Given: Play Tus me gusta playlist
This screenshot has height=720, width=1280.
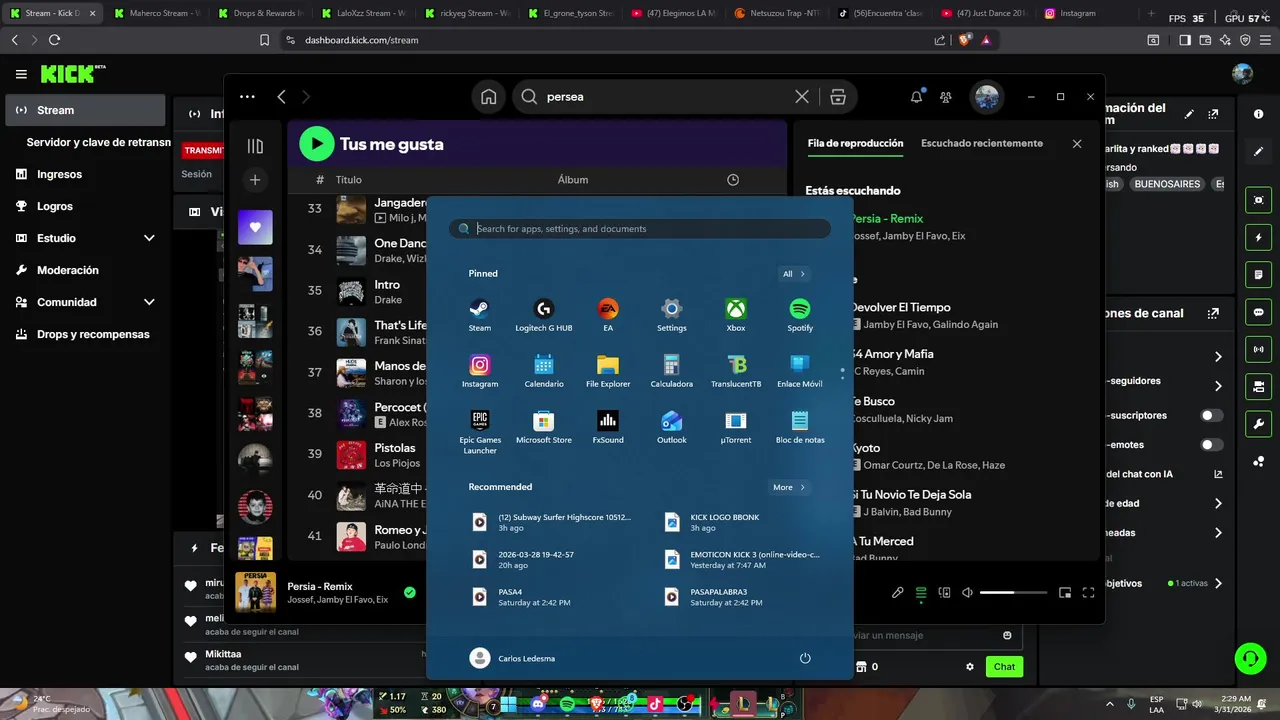Looking at the screenshot, I should click(x=317, y=144).
